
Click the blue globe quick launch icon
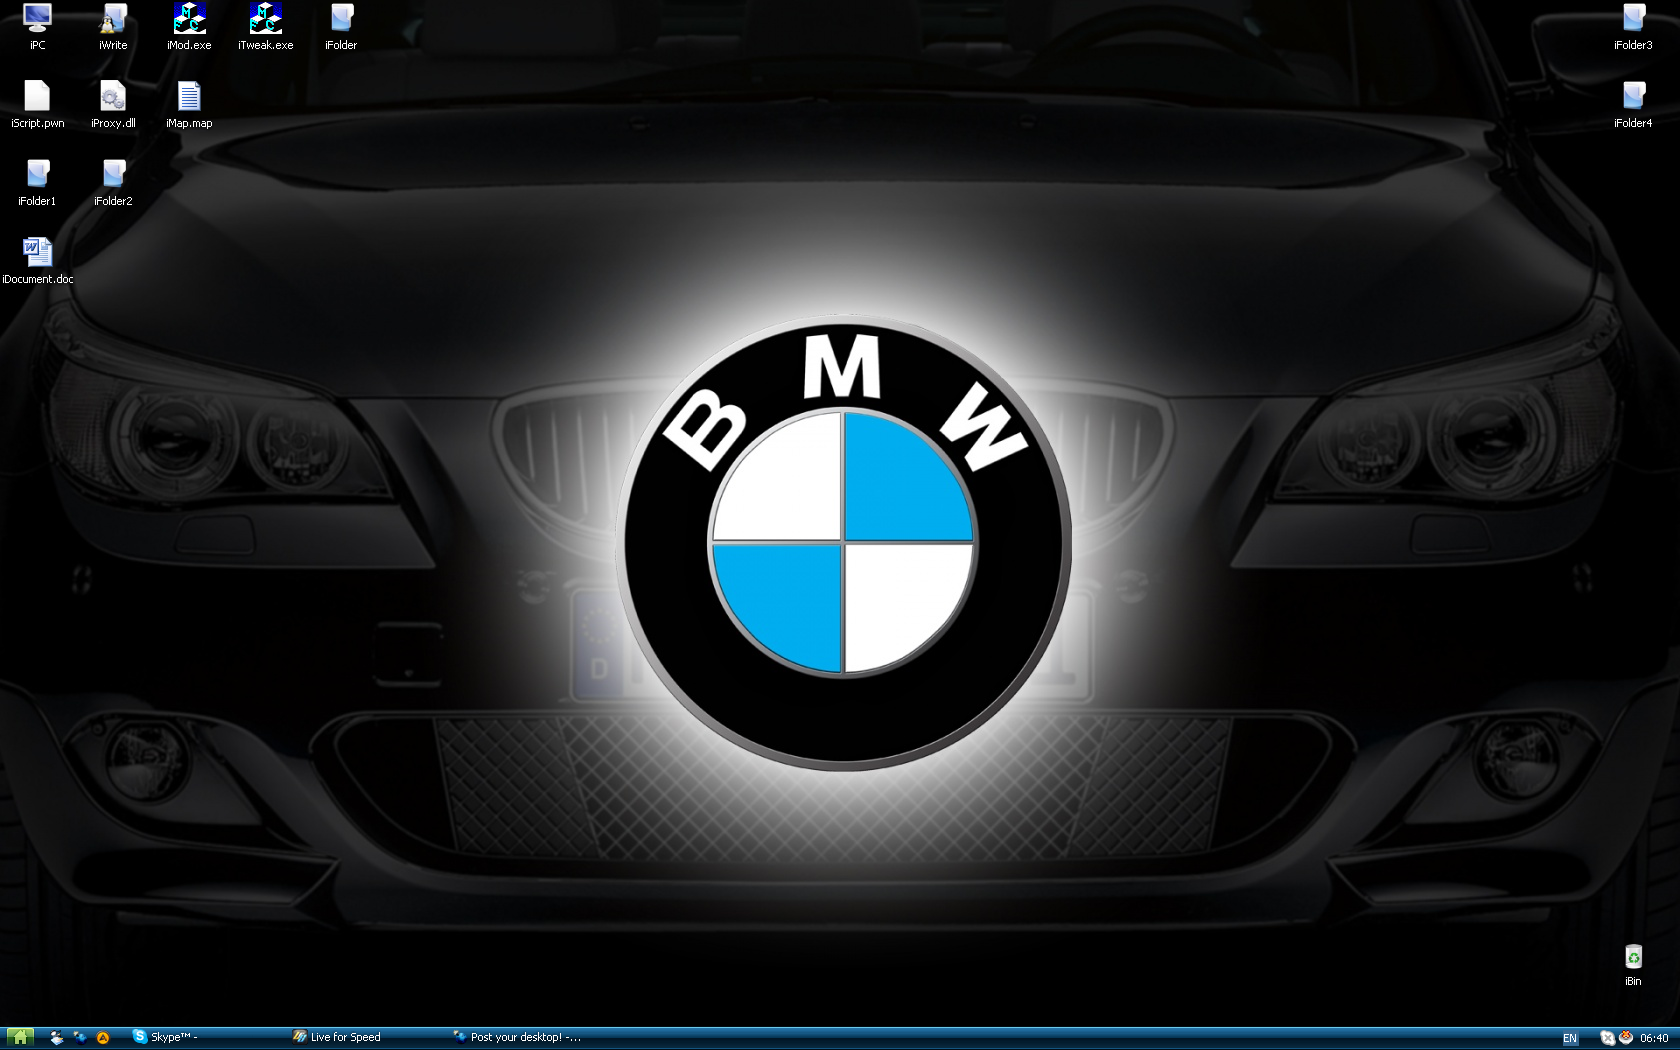pyautogui.click(x=80, y=1038)
